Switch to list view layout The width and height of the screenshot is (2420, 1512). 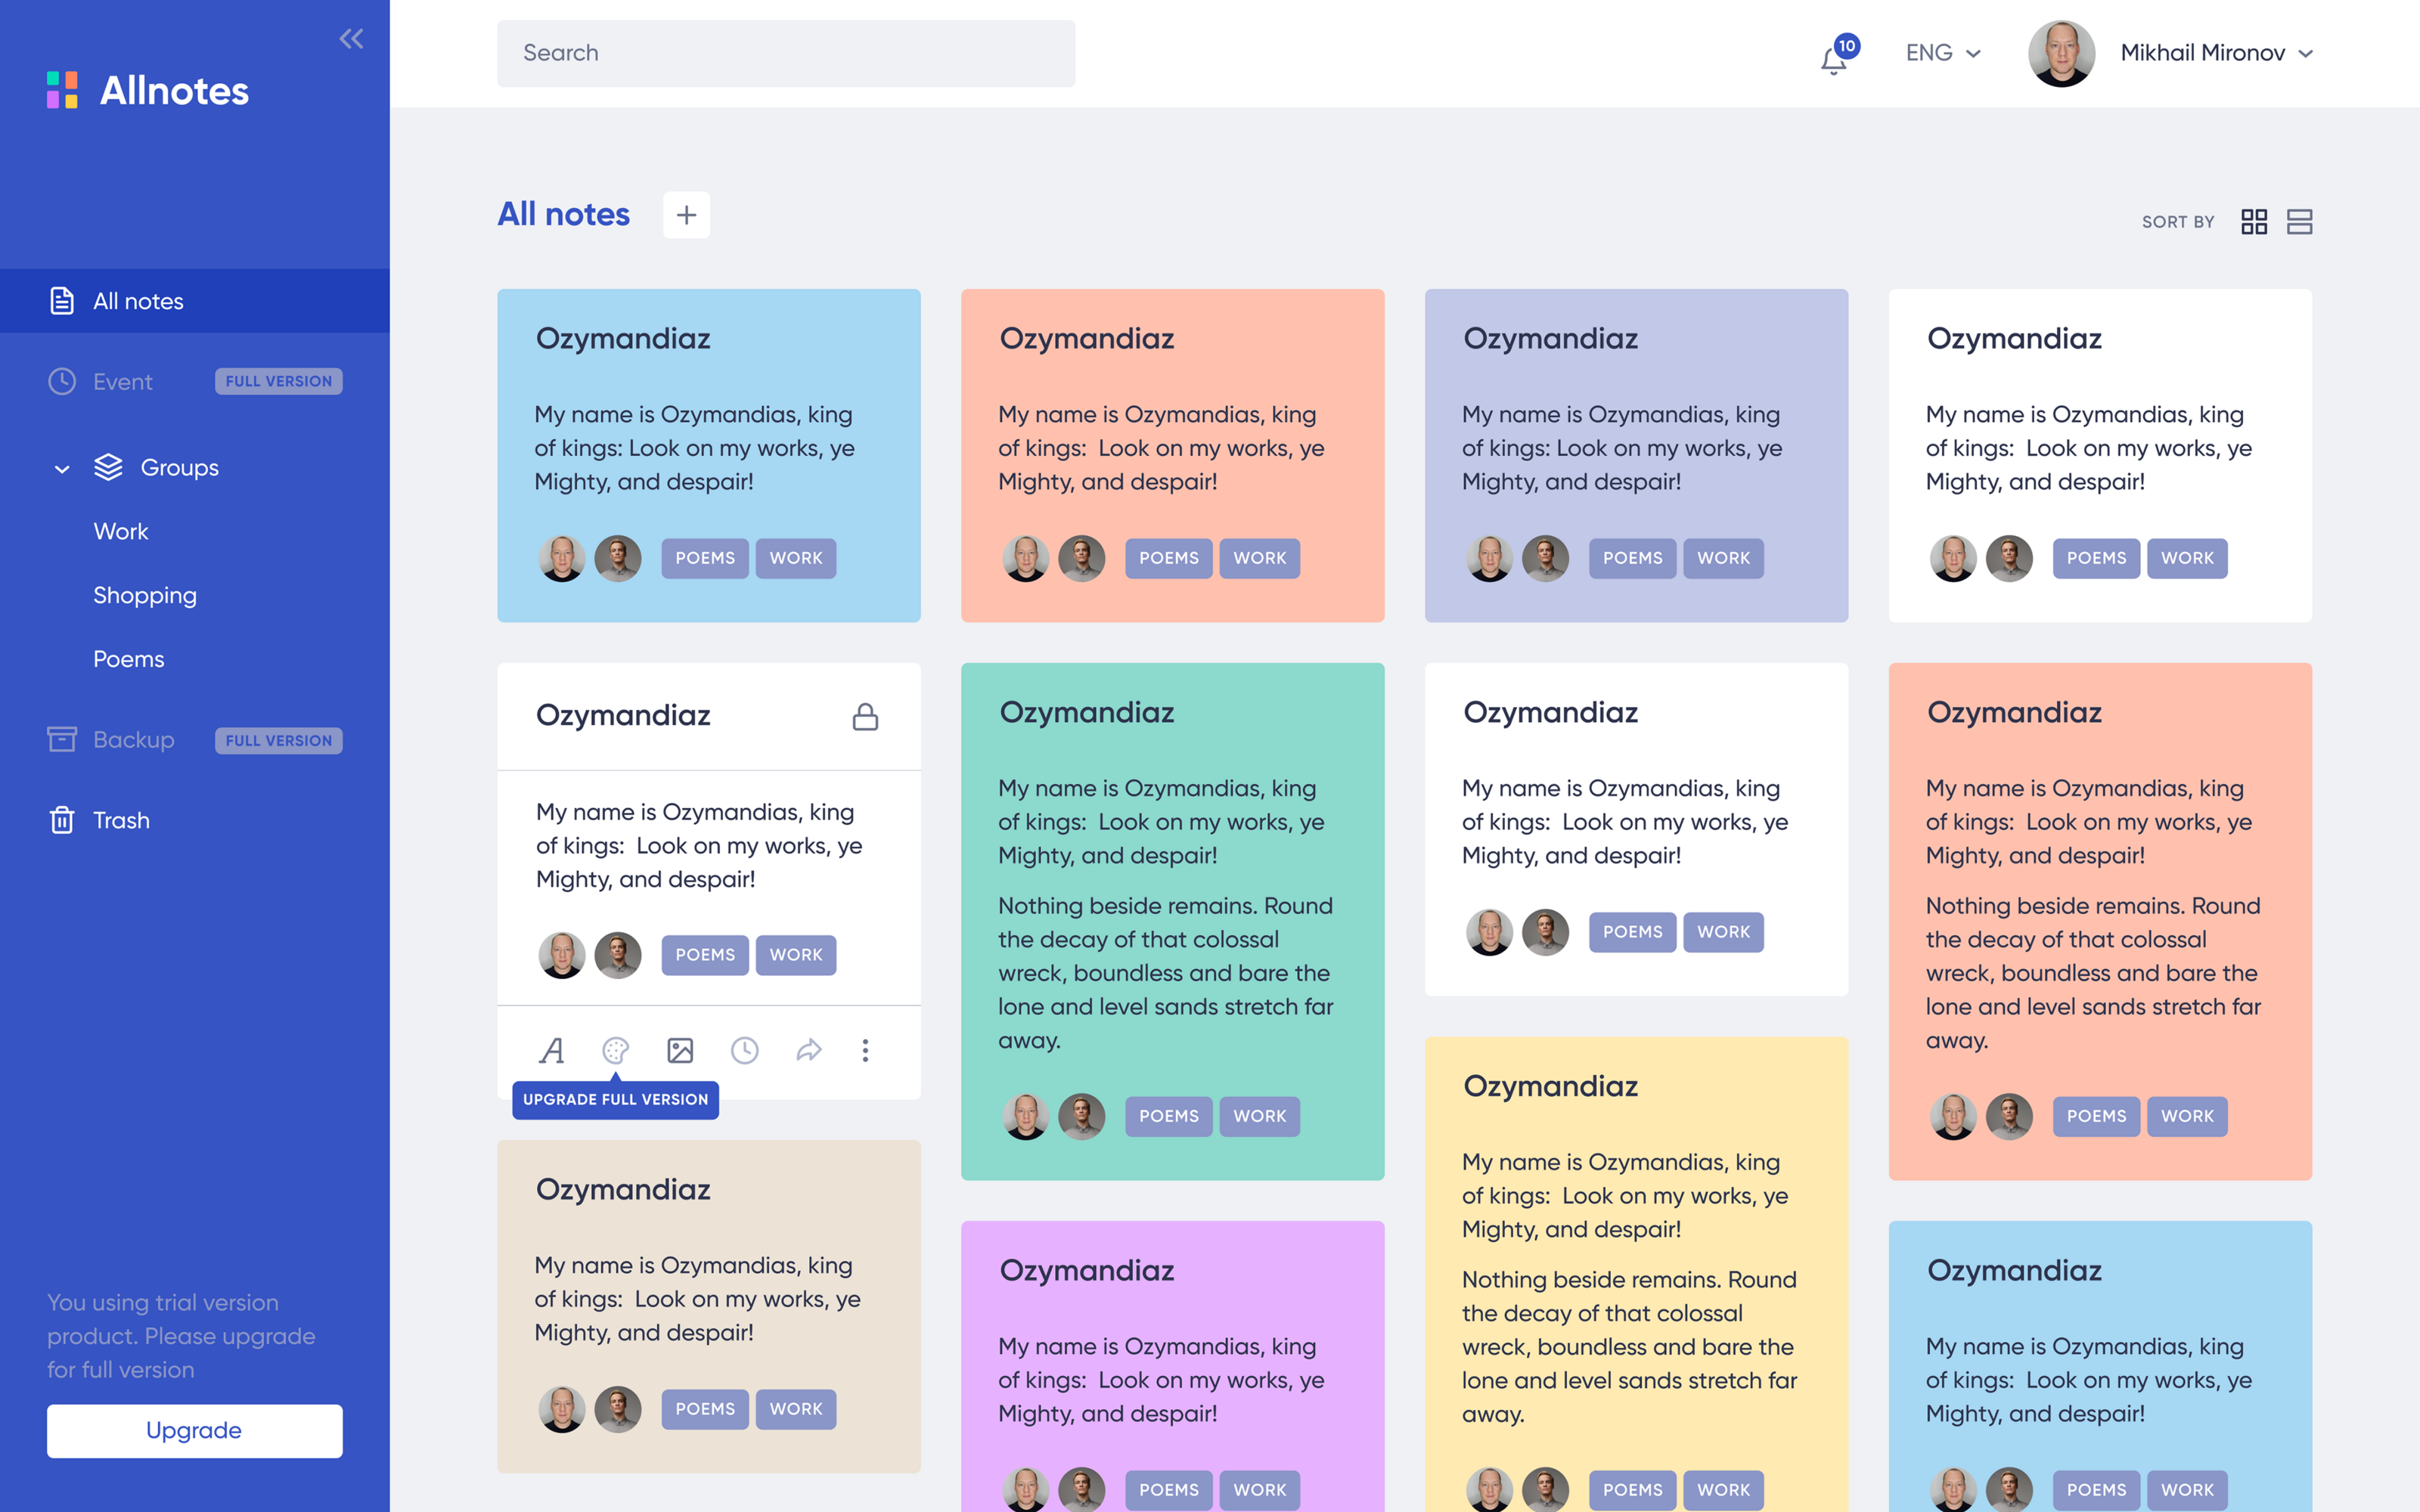pyautogui.click(x=2299, y=221)
